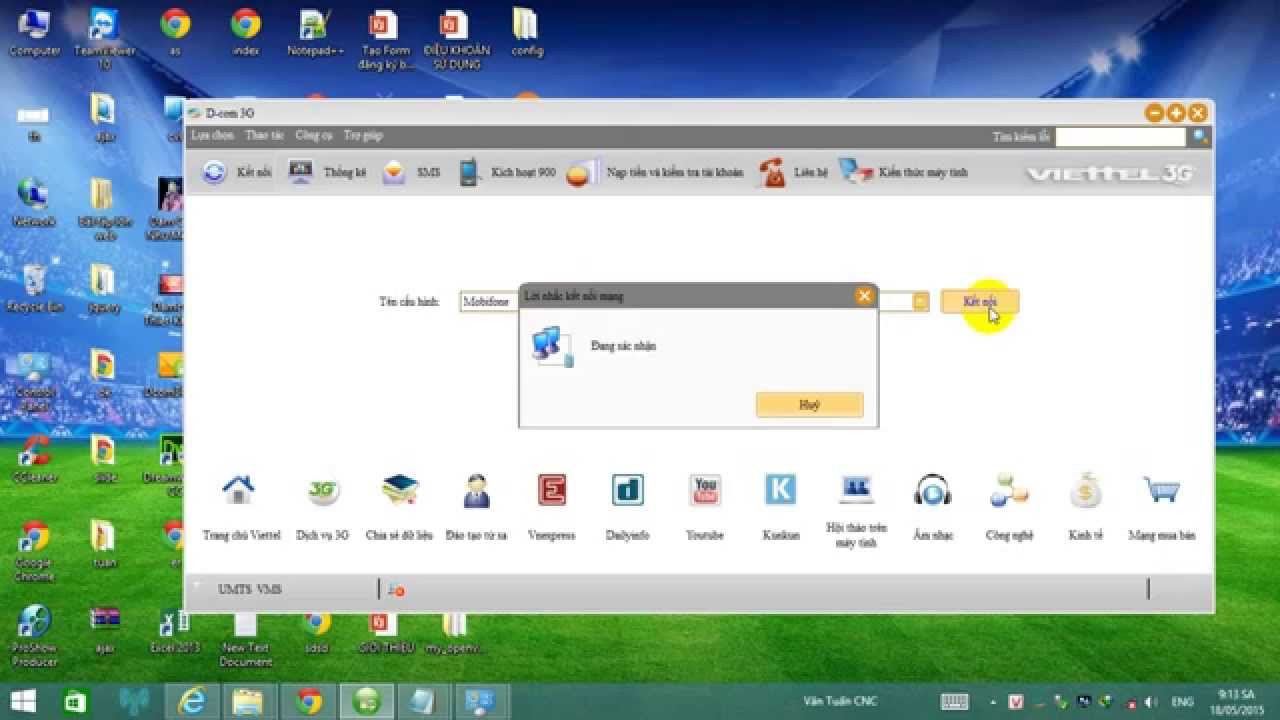Screen dimensions: 1280x720
Task: Click the Windows Start button
Action: (23, 701)
